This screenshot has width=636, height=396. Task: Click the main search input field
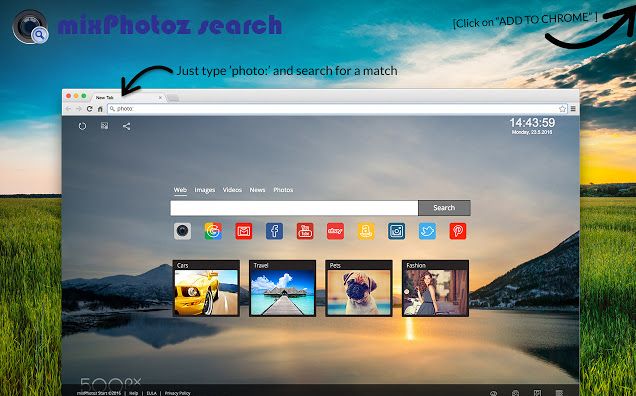(x=294, y=208)
